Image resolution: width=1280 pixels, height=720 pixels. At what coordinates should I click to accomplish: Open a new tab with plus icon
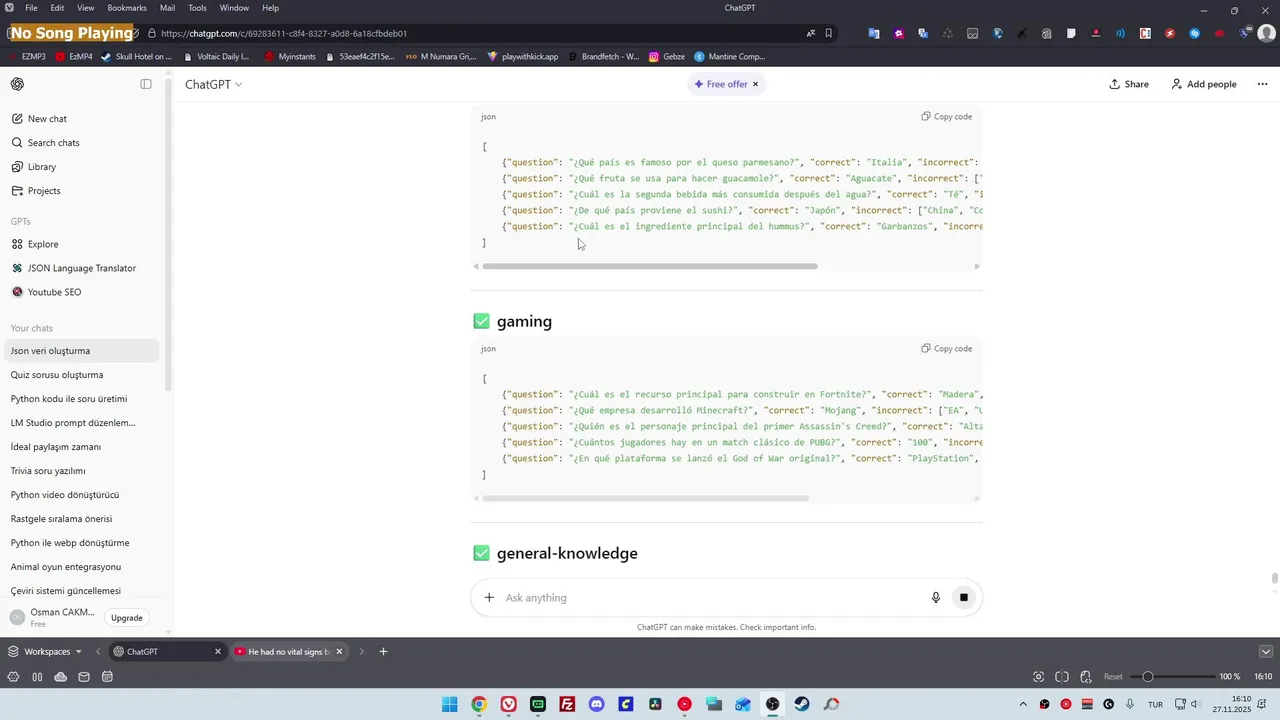point(383,652)
